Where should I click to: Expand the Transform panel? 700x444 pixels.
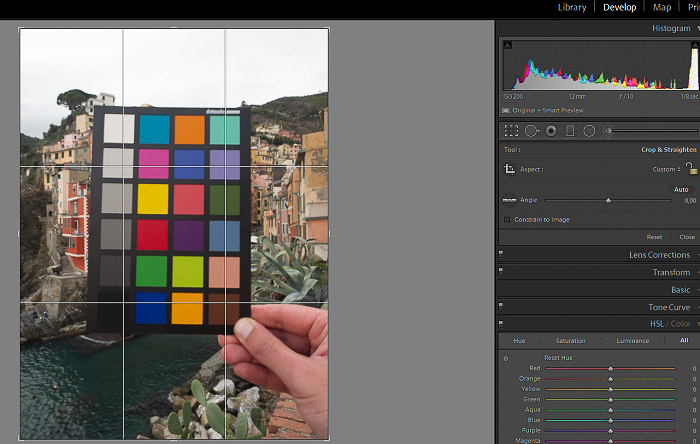(x=671, y=272)
